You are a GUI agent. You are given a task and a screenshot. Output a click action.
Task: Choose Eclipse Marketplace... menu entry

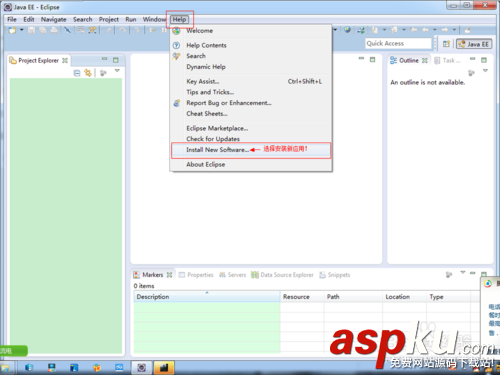[x=251, y=128]
